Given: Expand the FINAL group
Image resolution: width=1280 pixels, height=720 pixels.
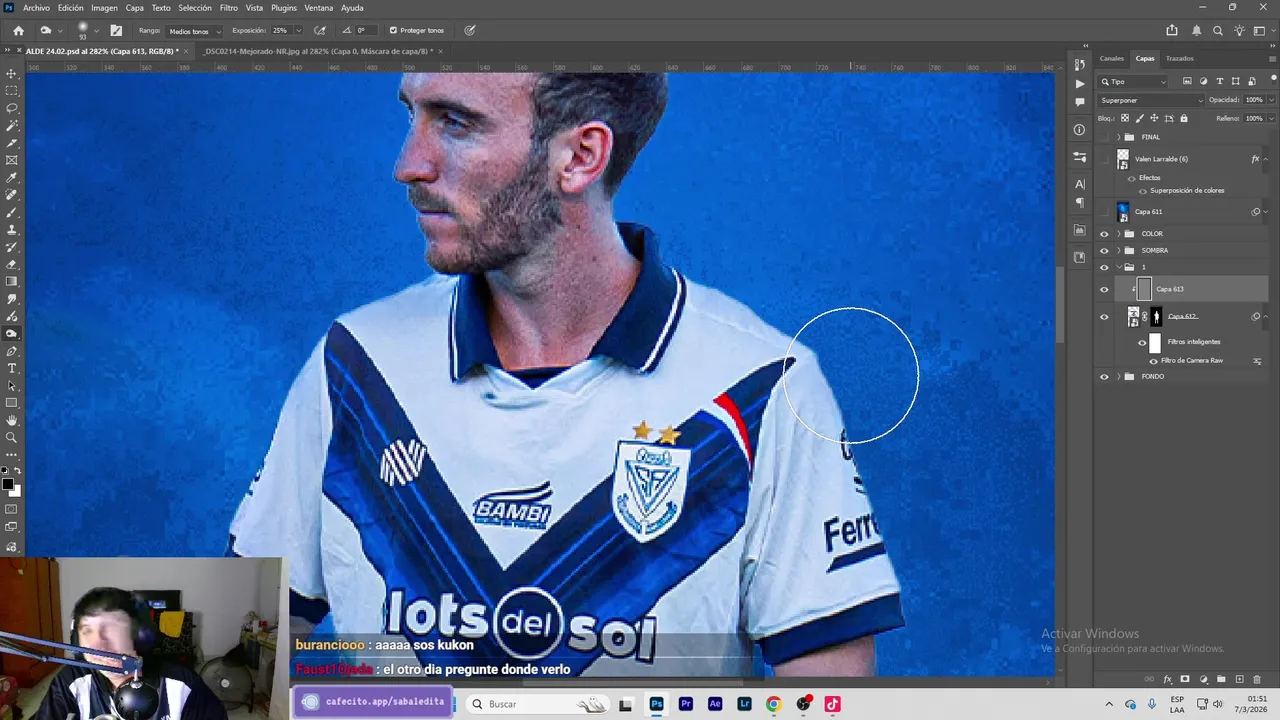Looking at the screenshot, I should click(1118, 137).
